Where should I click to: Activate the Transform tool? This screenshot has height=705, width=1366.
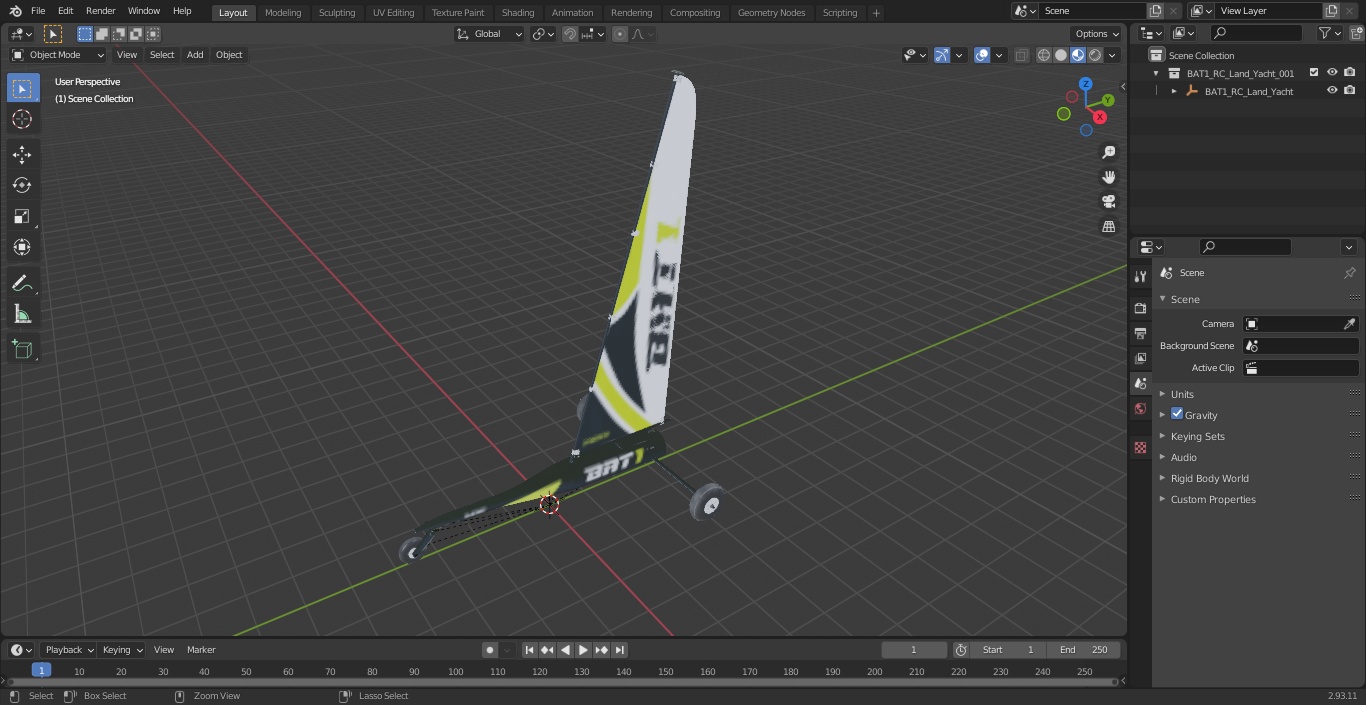[22, 247]
